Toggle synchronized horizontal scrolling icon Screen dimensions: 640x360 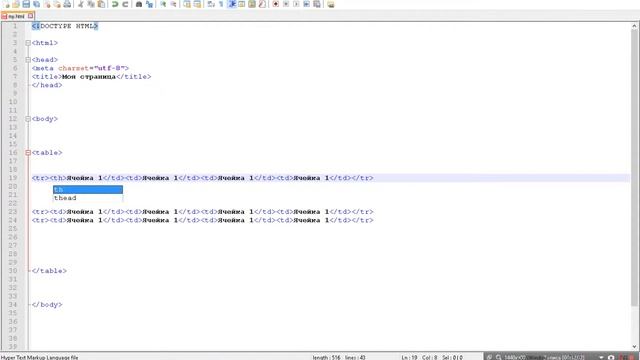tap(197, 4)
